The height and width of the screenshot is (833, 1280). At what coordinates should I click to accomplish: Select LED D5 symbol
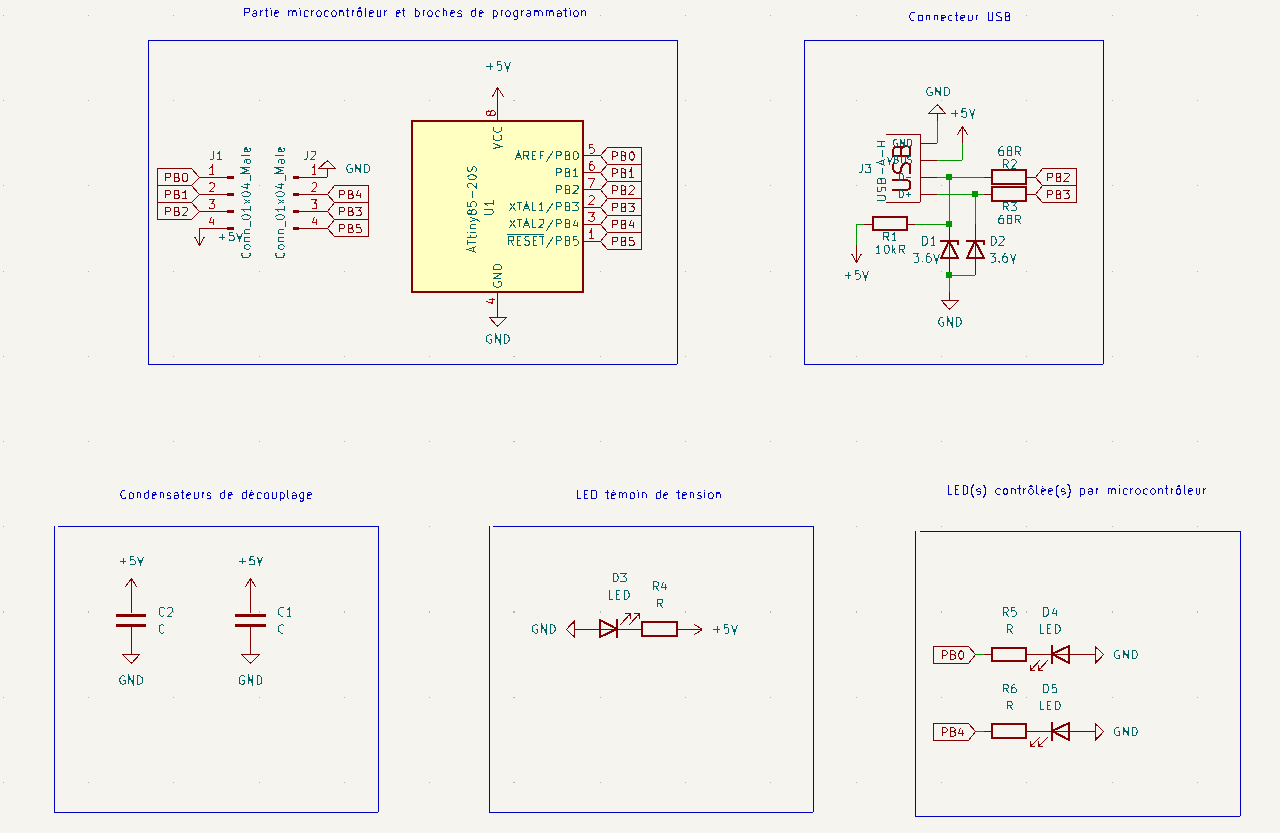click(1059, 732)
